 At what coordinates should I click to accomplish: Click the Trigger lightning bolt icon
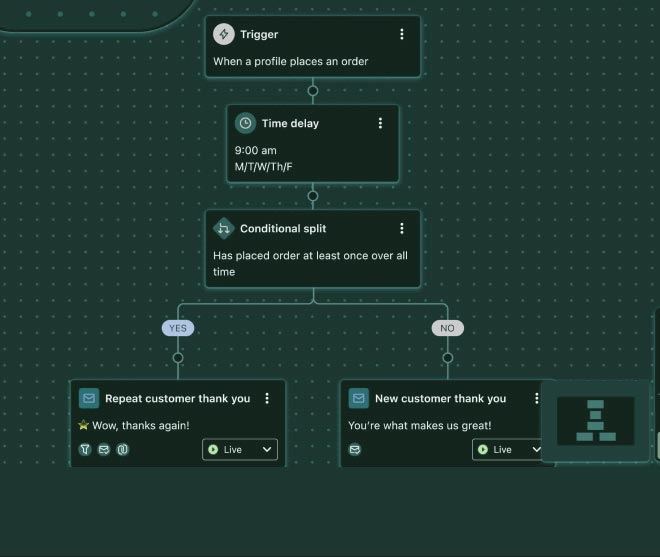pyautogui.click(x=224, y=34)
